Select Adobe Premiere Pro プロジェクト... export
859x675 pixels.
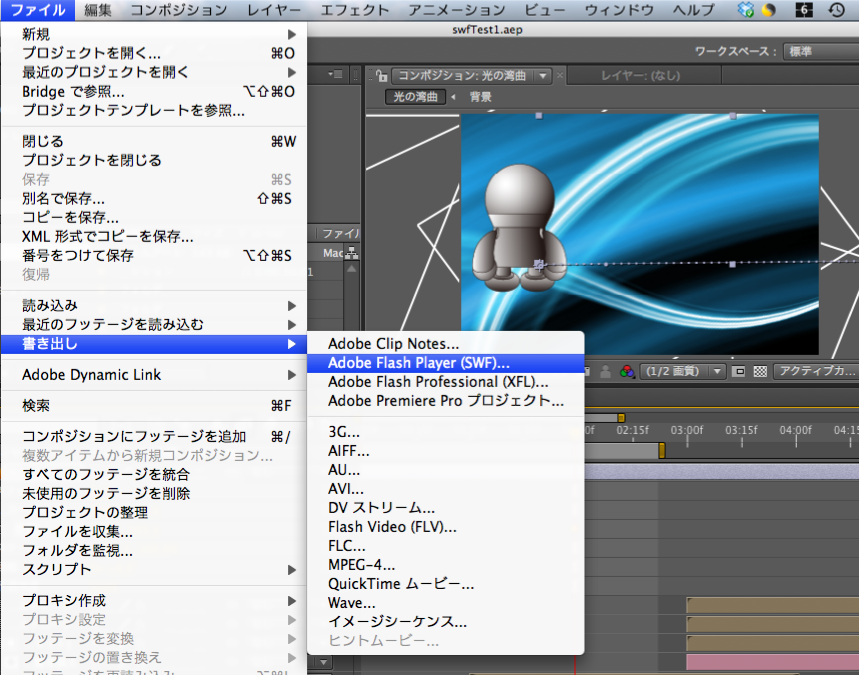(x=445, y=401)
